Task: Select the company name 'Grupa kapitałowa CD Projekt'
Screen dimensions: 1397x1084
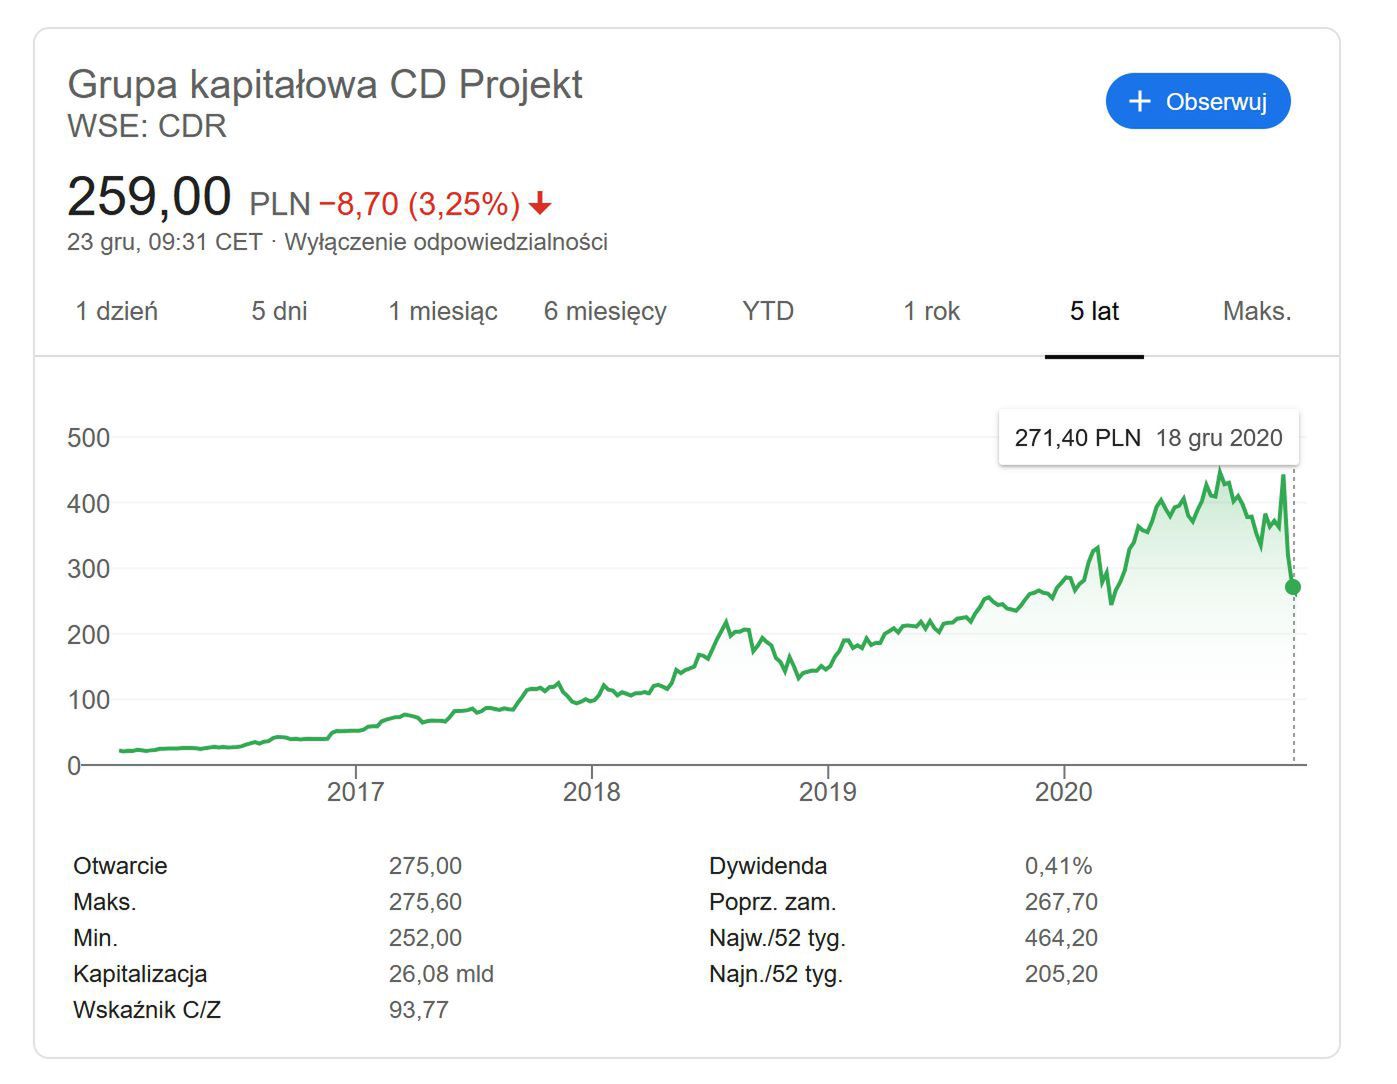Action: pos(325,85)
